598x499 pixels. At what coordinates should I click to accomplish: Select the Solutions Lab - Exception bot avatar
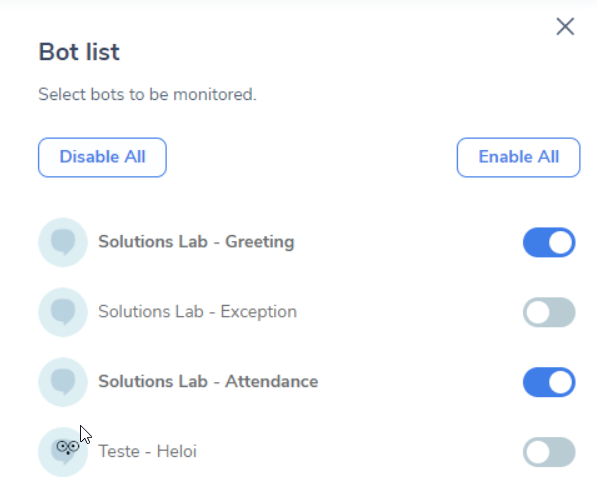coord(63,312)
